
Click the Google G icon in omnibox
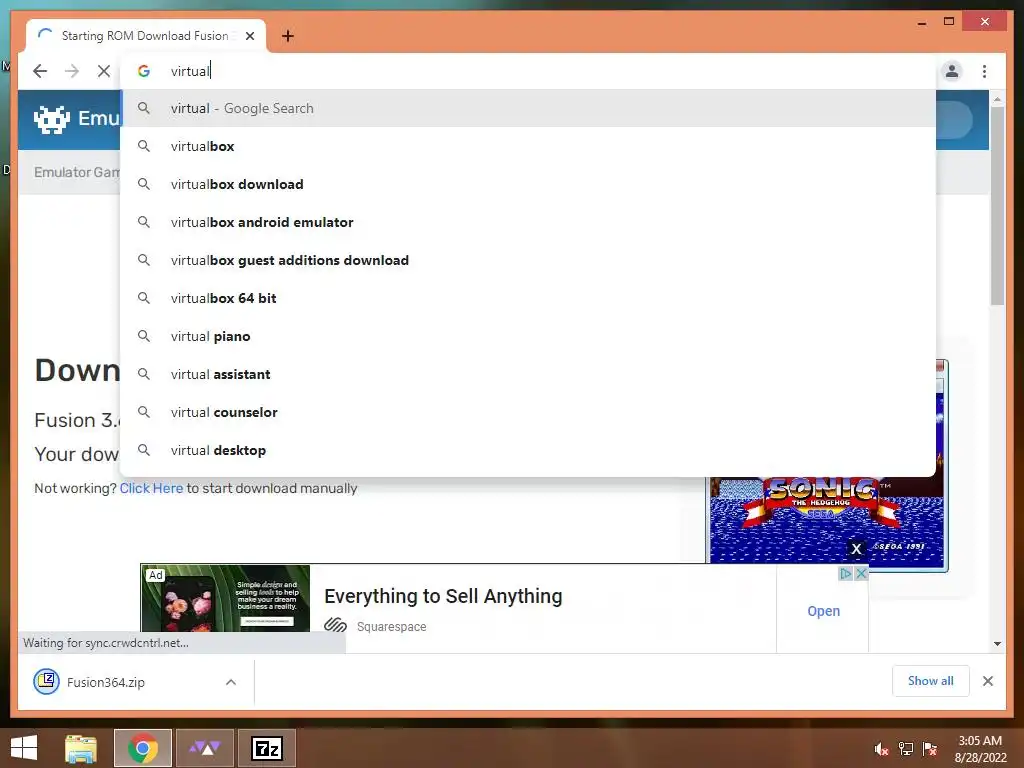[144, 71]
